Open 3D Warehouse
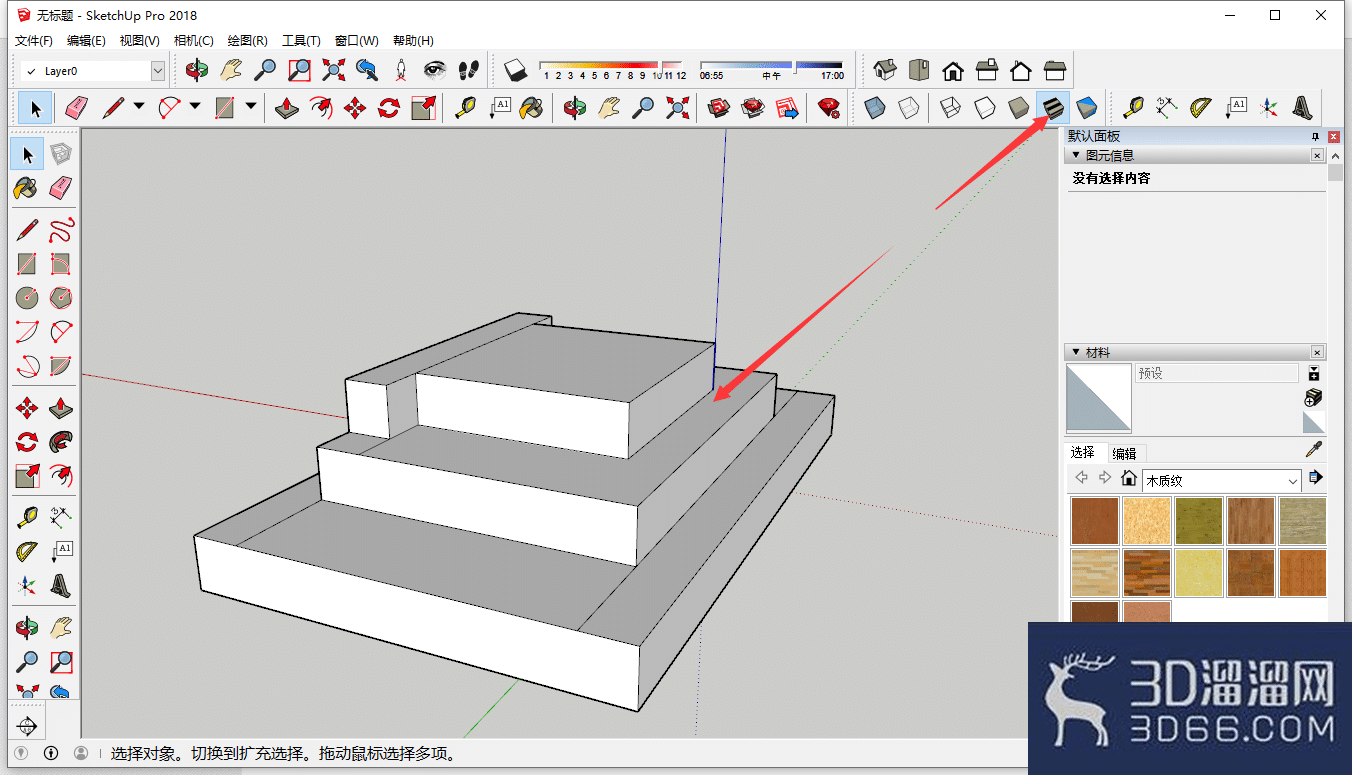The width and height of the screenshot is (1352, 775). point(719,107)
